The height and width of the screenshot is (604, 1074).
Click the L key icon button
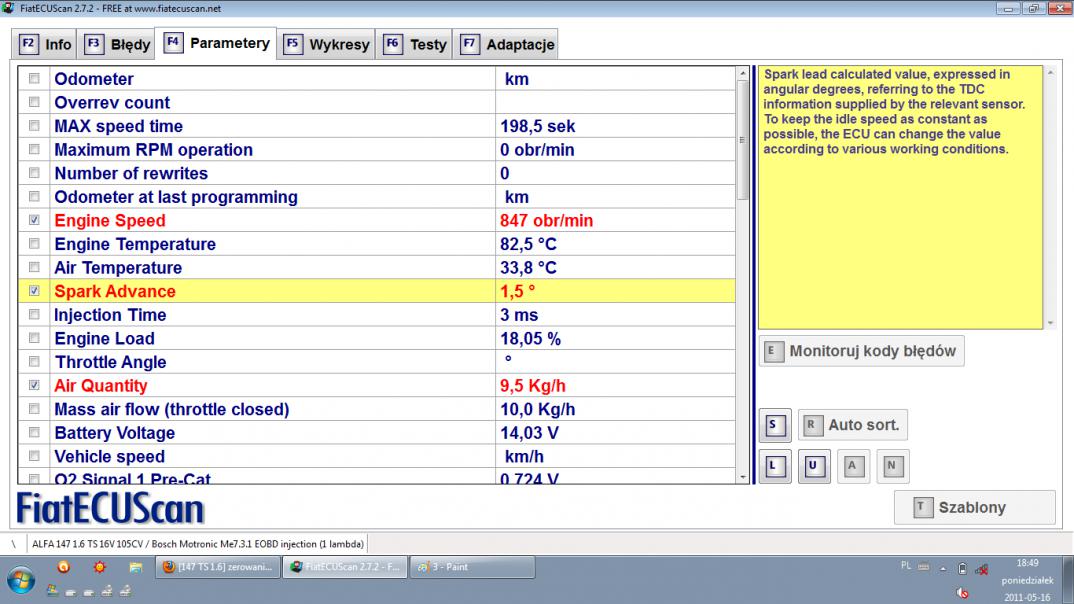point(775,466)
